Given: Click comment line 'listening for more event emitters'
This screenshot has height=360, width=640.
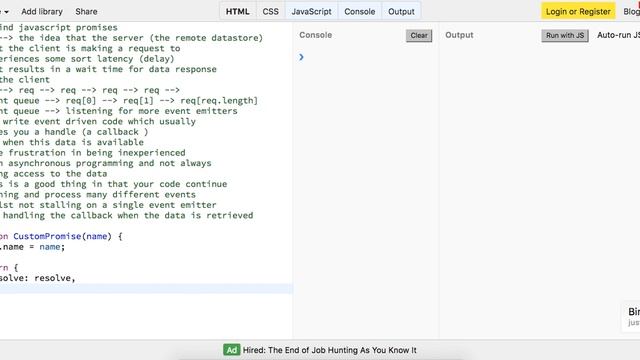Looking at the screenshot, I should 119,111.
